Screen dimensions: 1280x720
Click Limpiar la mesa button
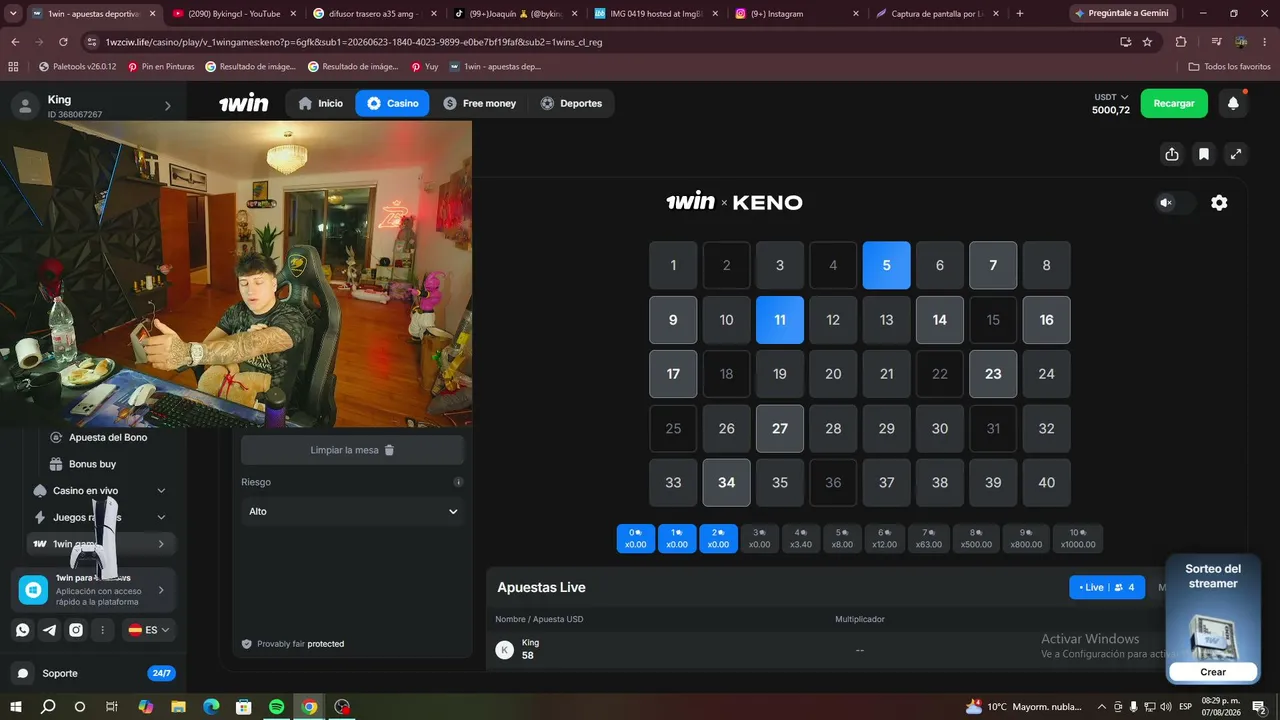353,450
